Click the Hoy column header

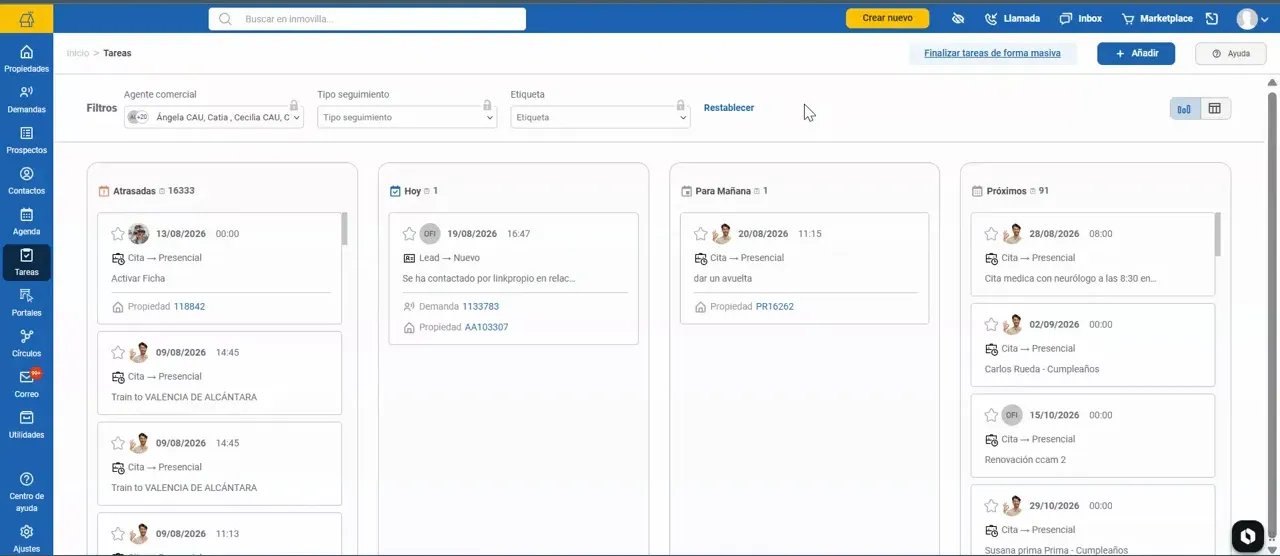(414, 191)
